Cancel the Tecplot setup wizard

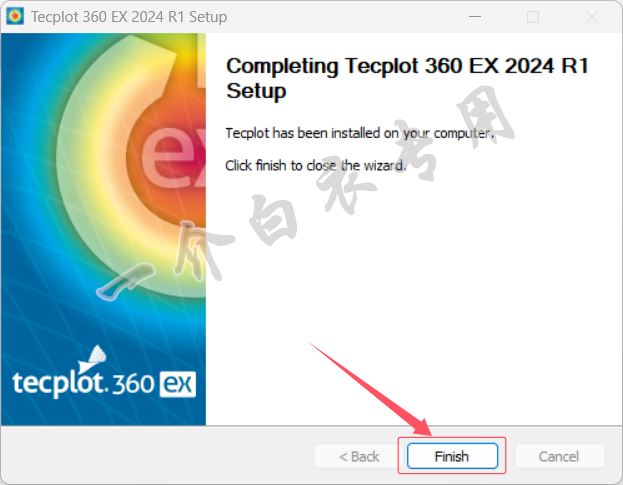coord(559,456)
